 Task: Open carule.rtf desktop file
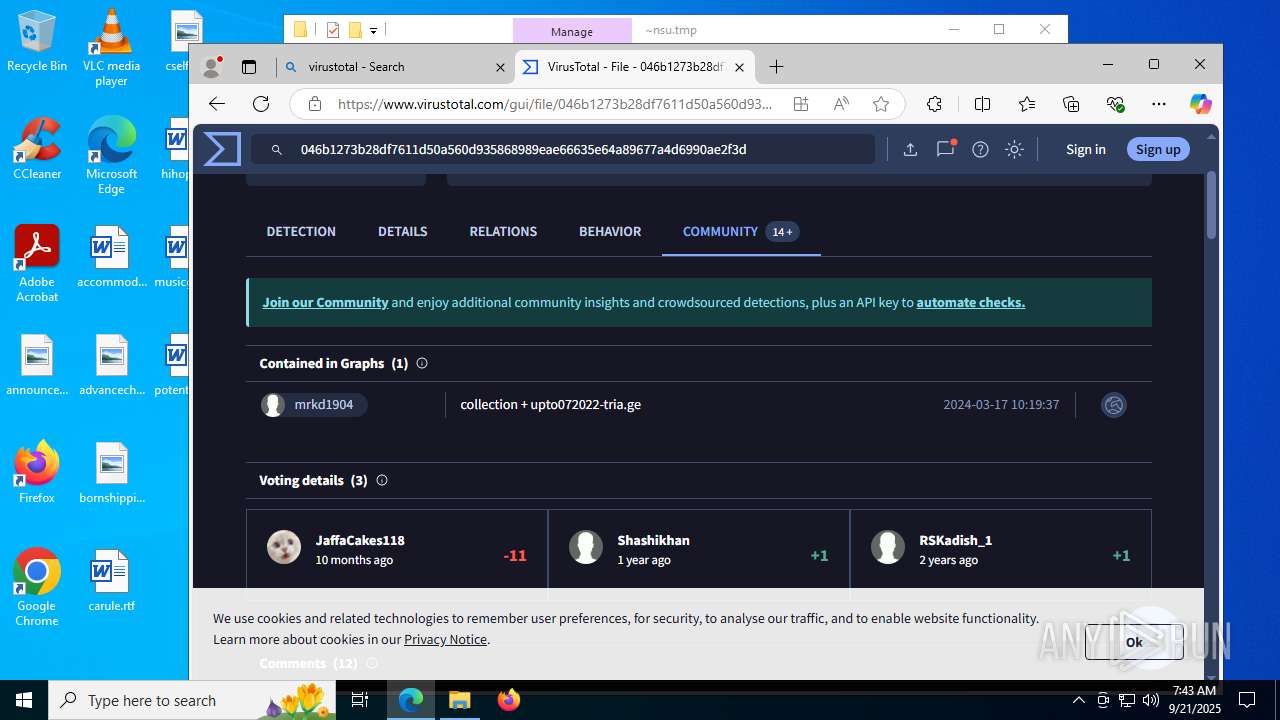[x=111, y=580]
